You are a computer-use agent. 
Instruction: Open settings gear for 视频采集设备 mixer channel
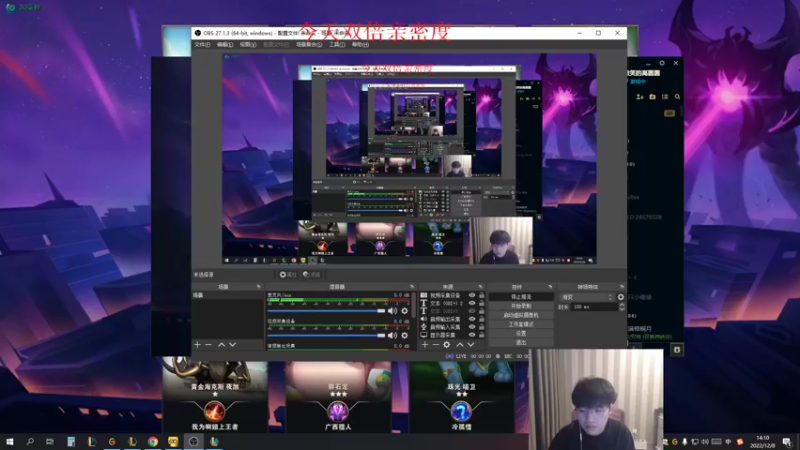(x=405, y=335)
